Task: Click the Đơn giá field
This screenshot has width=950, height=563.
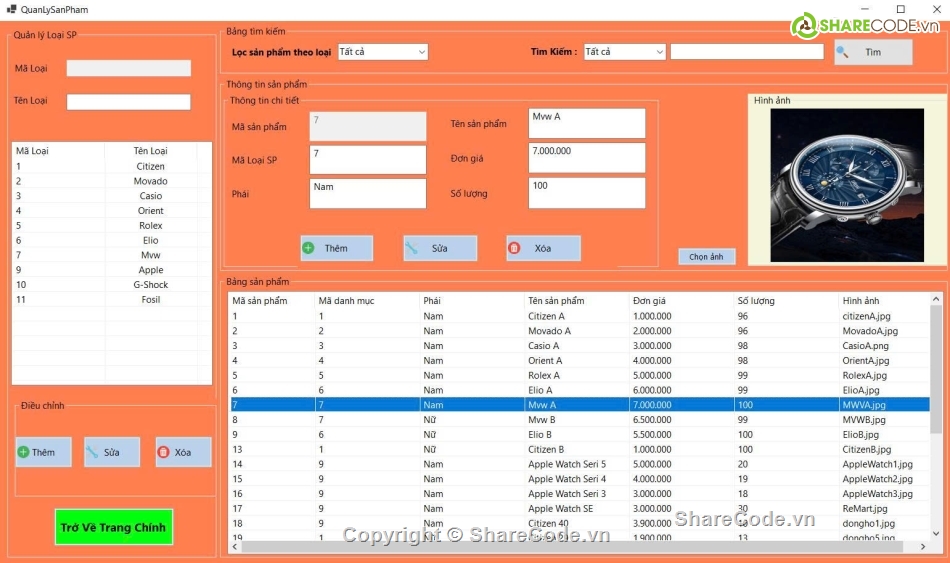Action: [586, 158]
